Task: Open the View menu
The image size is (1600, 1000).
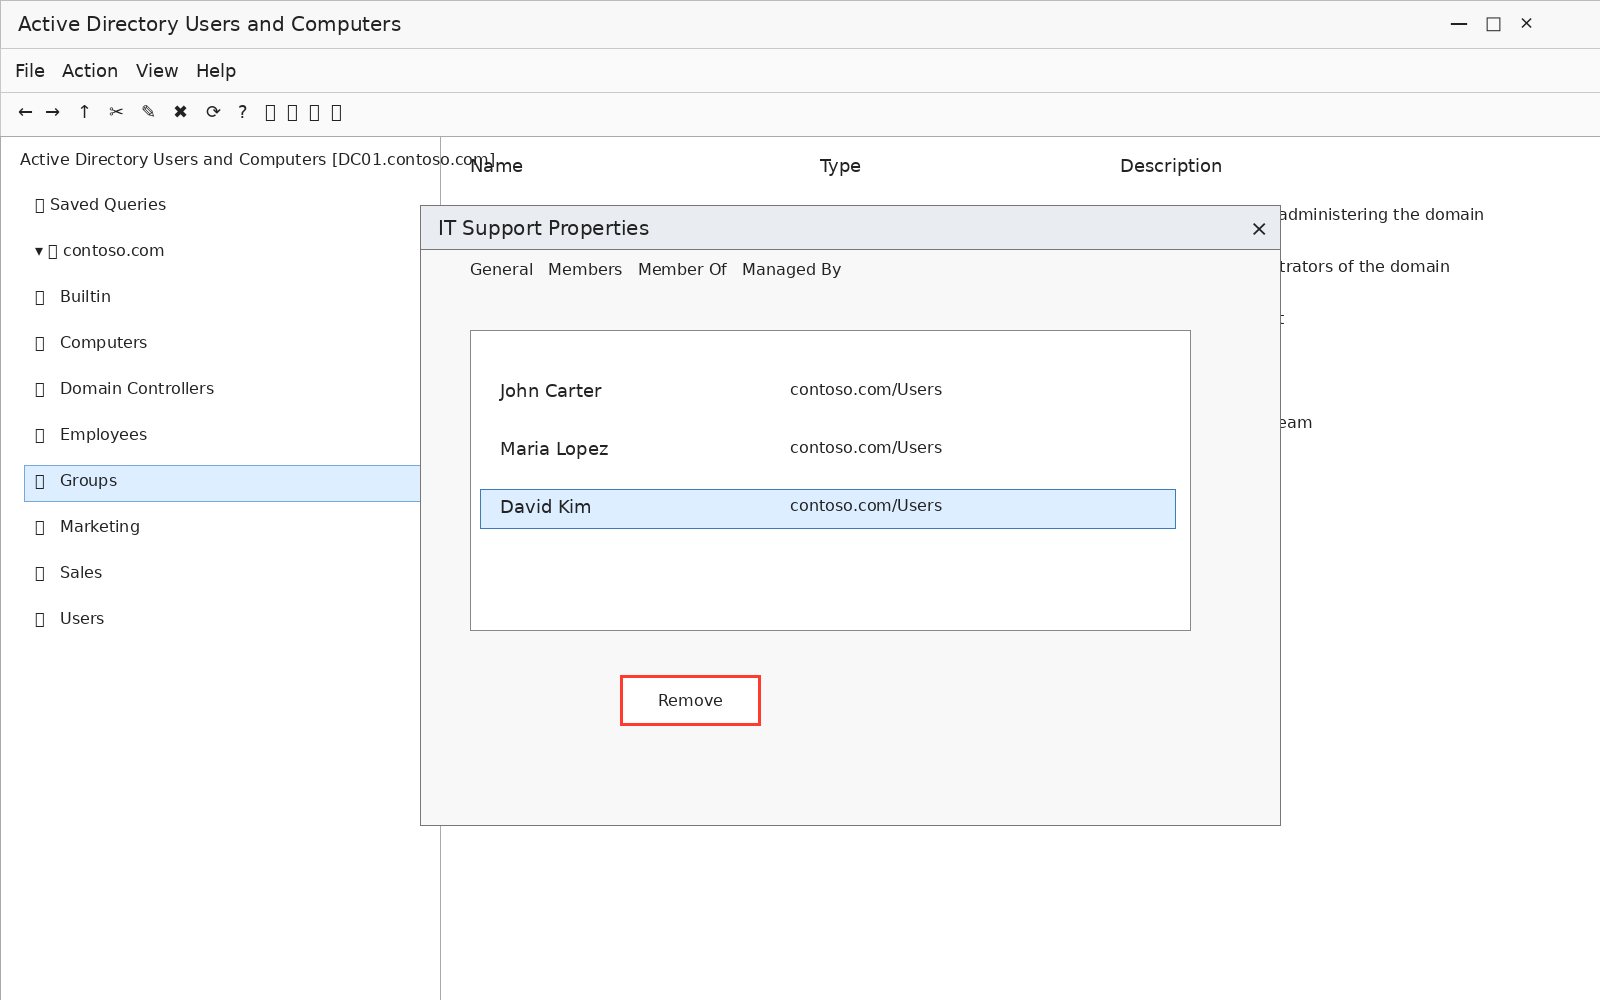Action: (157, 71)
